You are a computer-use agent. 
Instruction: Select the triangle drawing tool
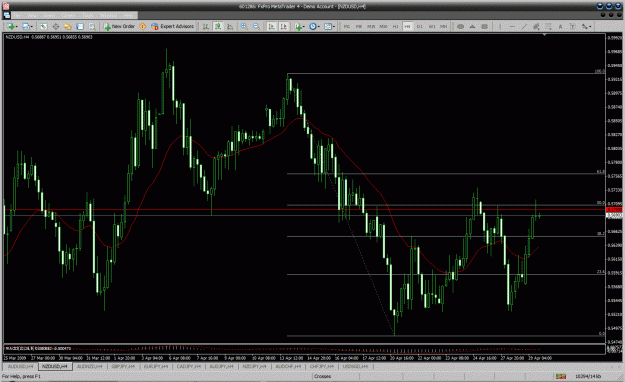click(x=472, y=26)
